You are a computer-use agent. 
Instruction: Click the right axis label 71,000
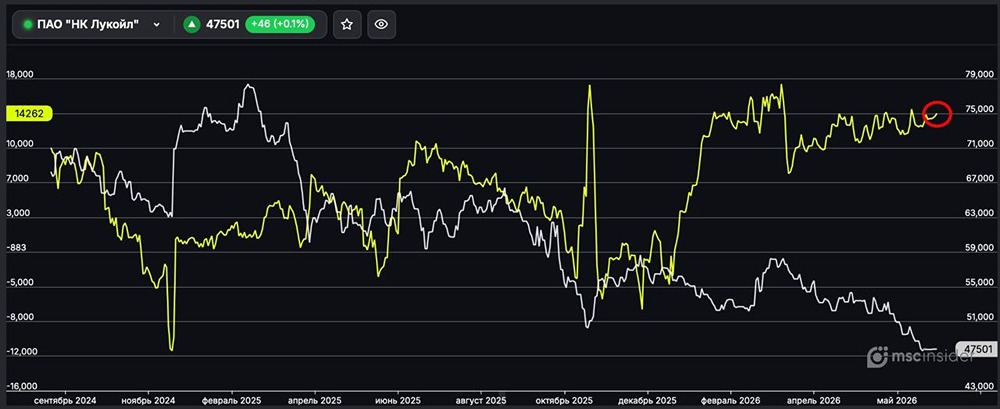click(980, 144)
